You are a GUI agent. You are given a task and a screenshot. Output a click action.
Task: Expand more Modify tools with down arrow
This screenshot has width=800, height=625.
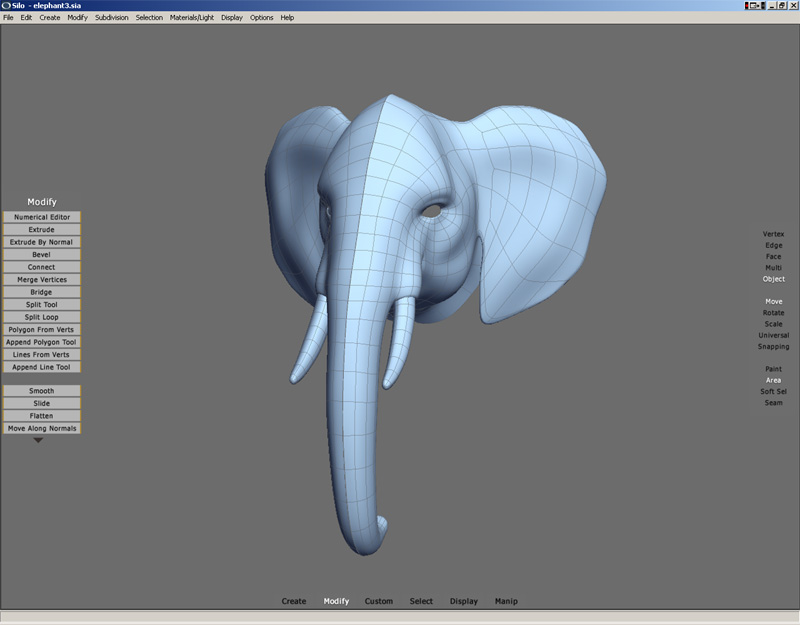pyautogui.click(x=38, y=440)
